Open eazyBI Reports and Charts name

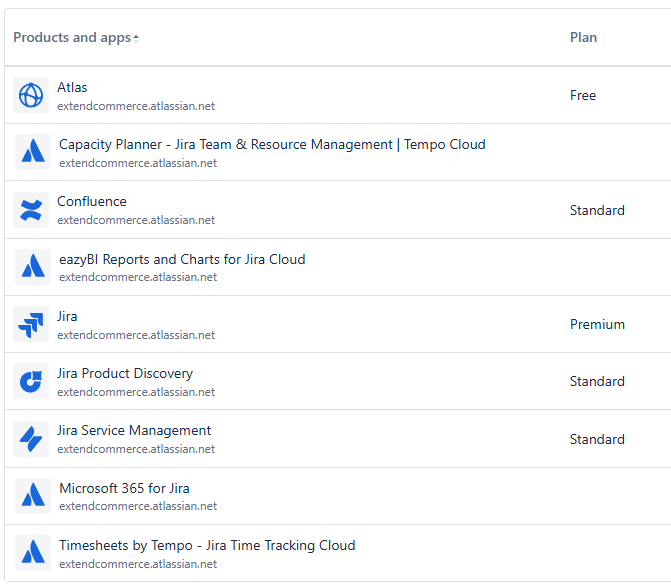click(182, 260)
